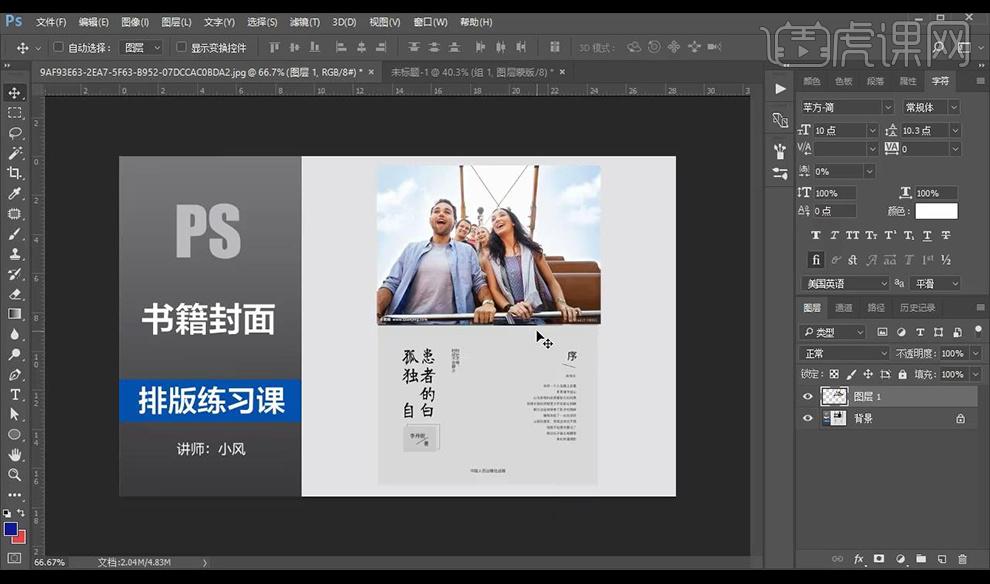Click the white 颜色 text color swatch

936,211
